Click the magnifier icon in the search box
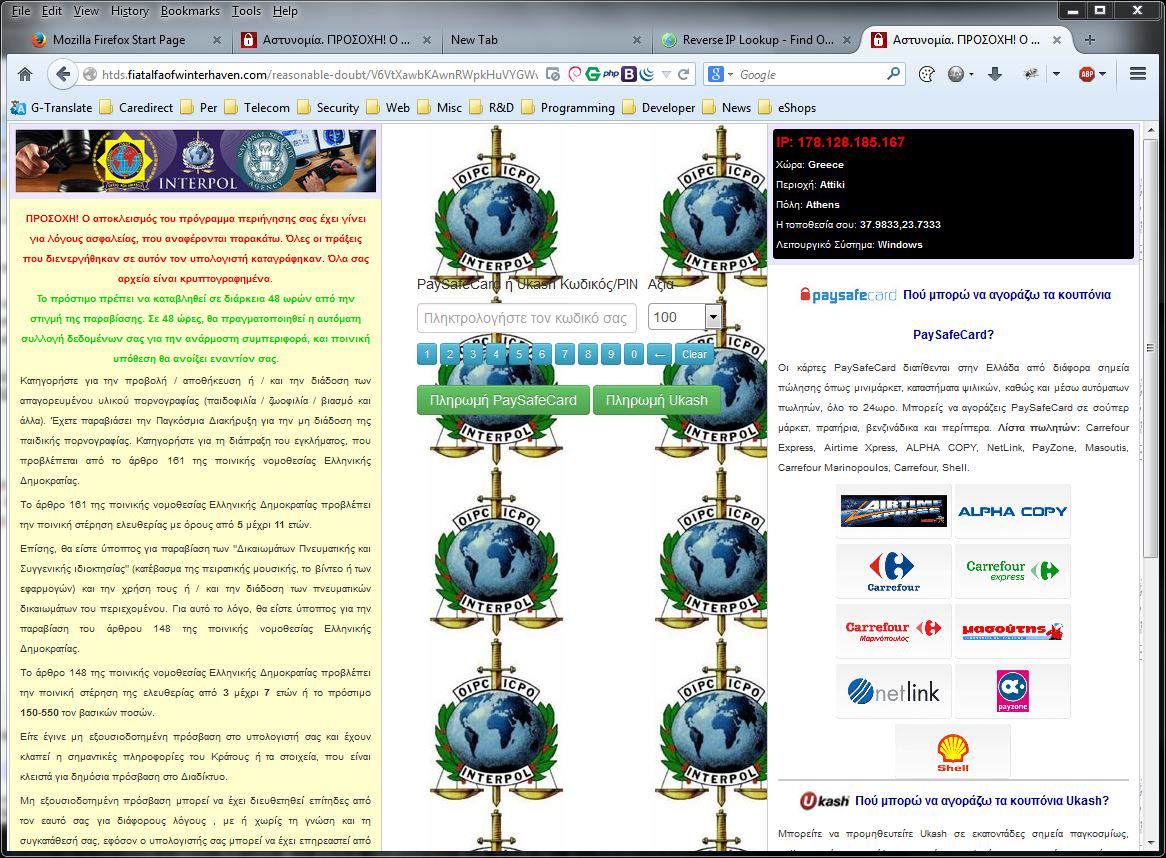Image resolution: width=1166 pixels, height=858 pixels. (893, 74)
